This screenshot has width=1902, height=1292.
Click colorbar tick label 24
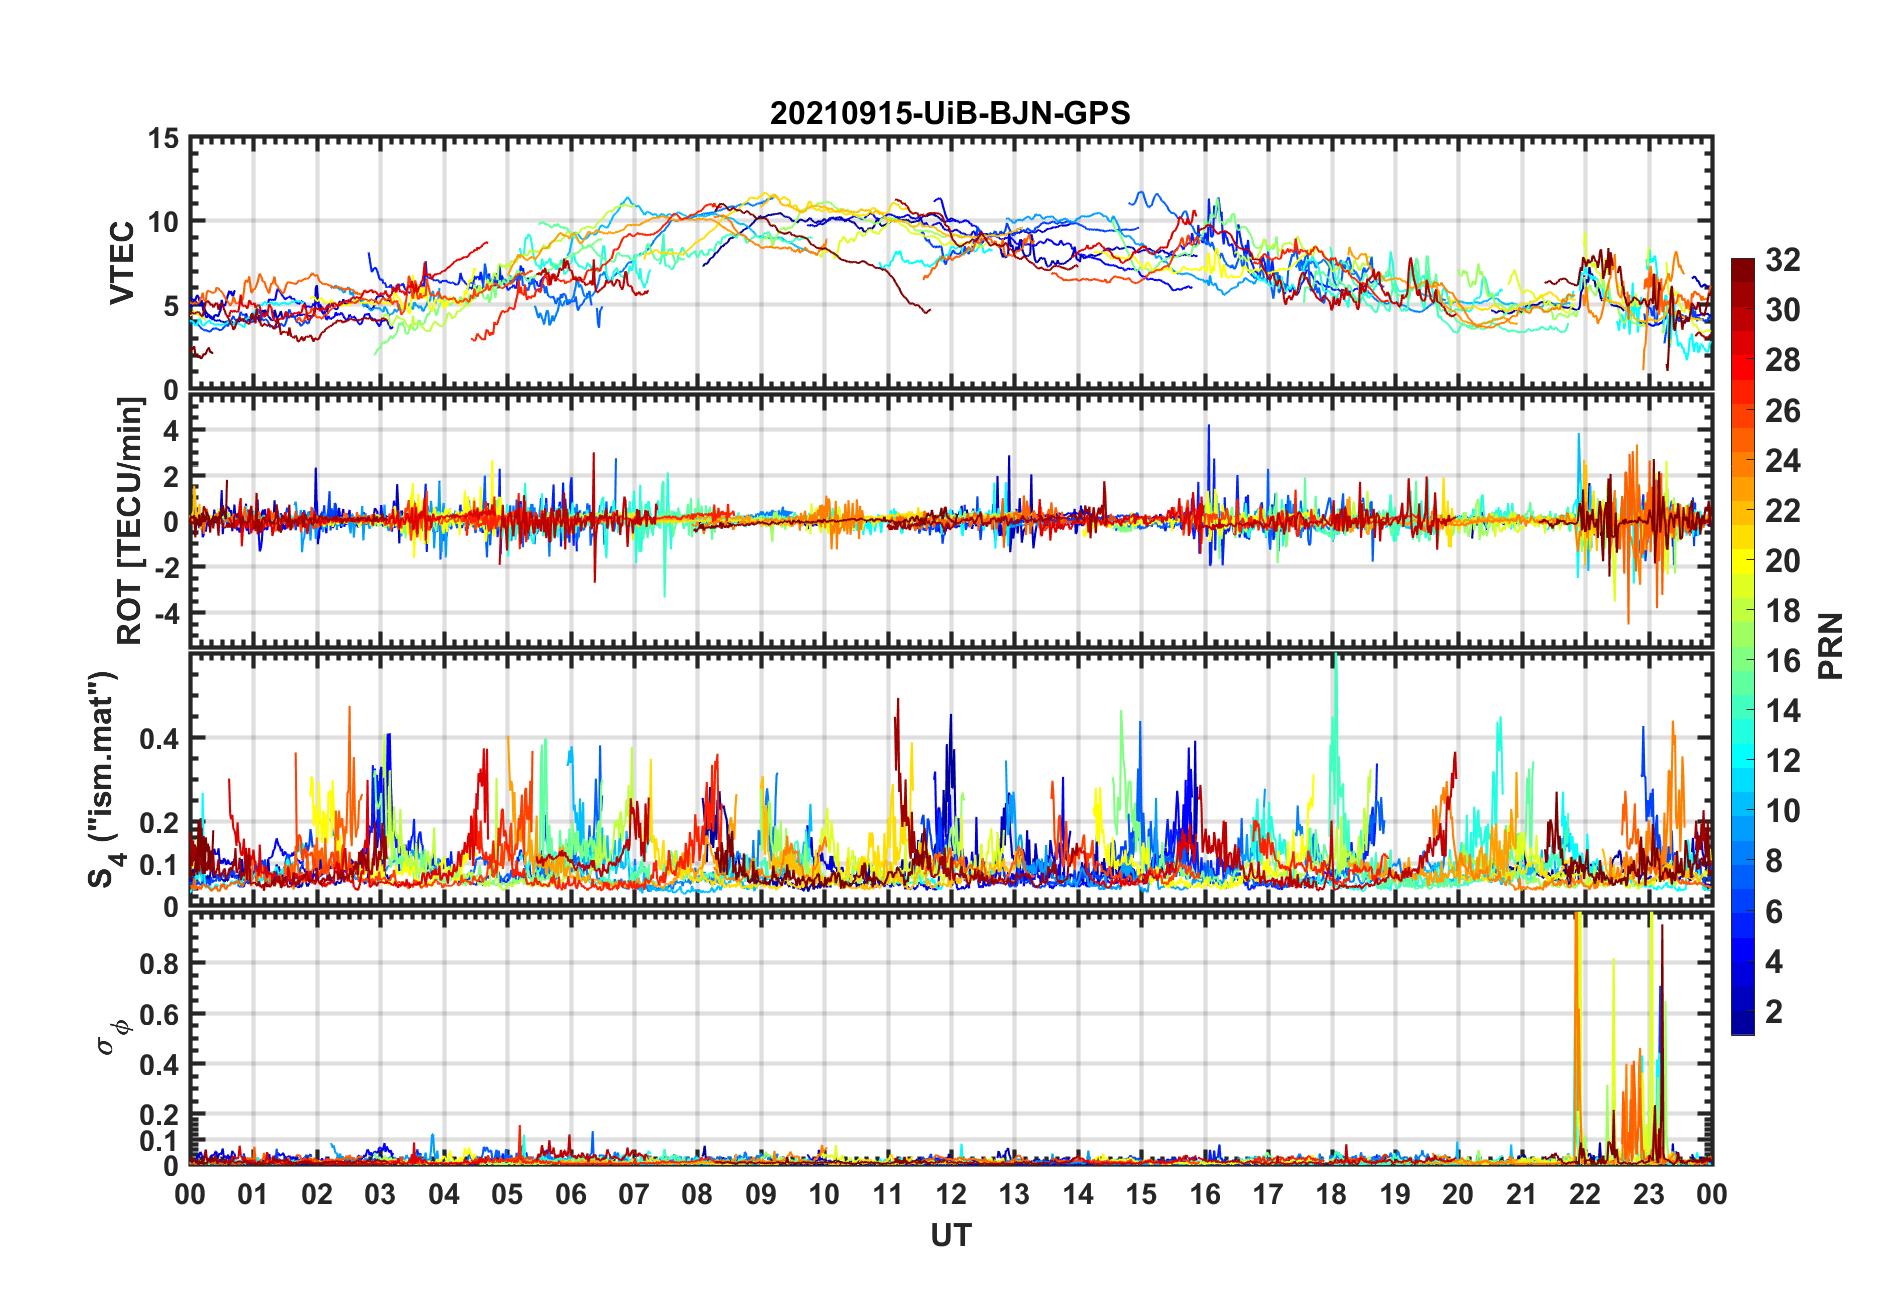pyautogui.click(x=1782, y=460)
